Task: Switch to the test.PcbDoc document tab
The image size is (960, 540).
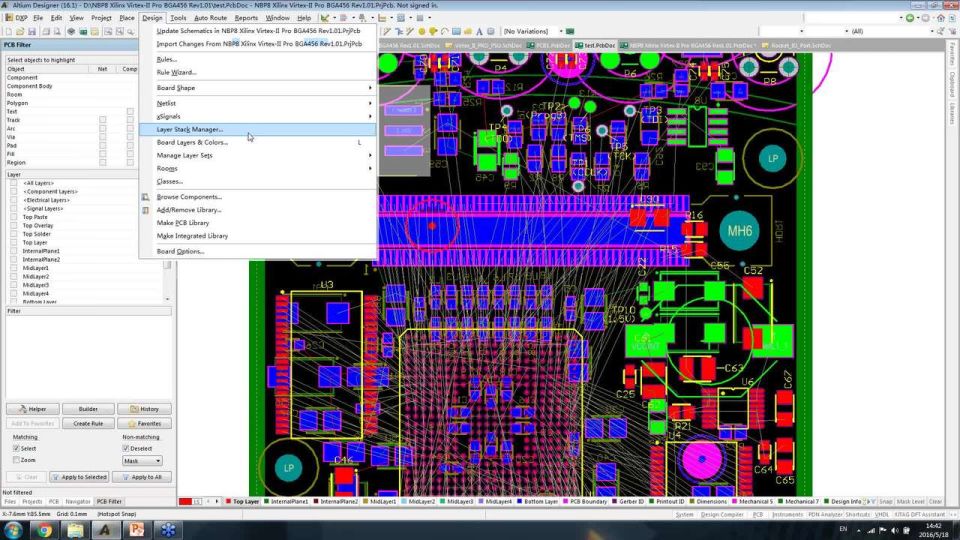Action: point(595,45)
